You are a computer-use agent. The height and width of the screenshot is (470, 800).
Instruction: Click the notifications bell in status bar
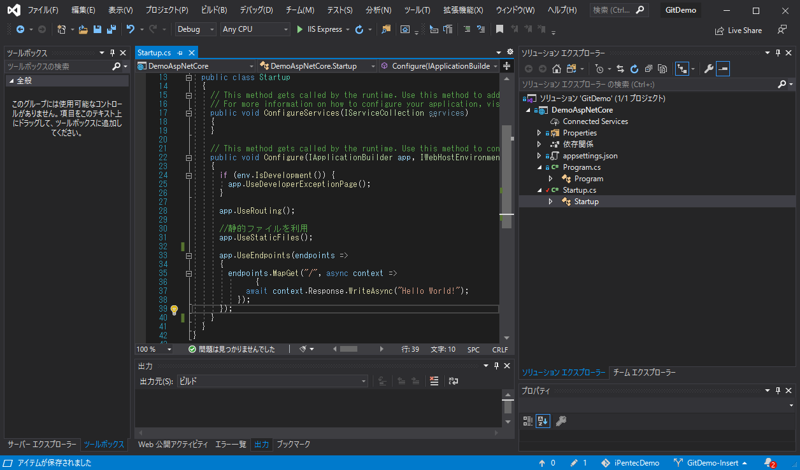click(770, 463)
